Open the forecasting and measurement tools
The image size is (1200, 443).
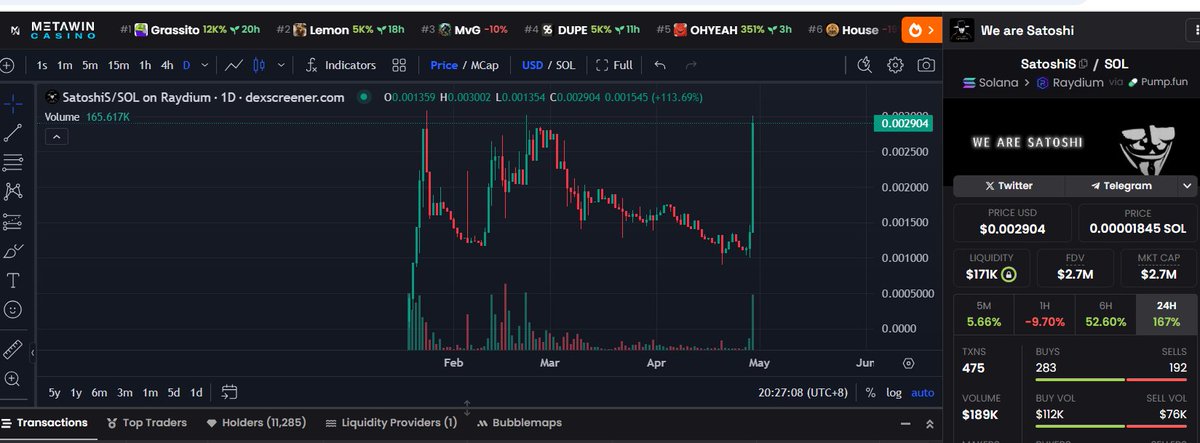[x=13, y=221]
